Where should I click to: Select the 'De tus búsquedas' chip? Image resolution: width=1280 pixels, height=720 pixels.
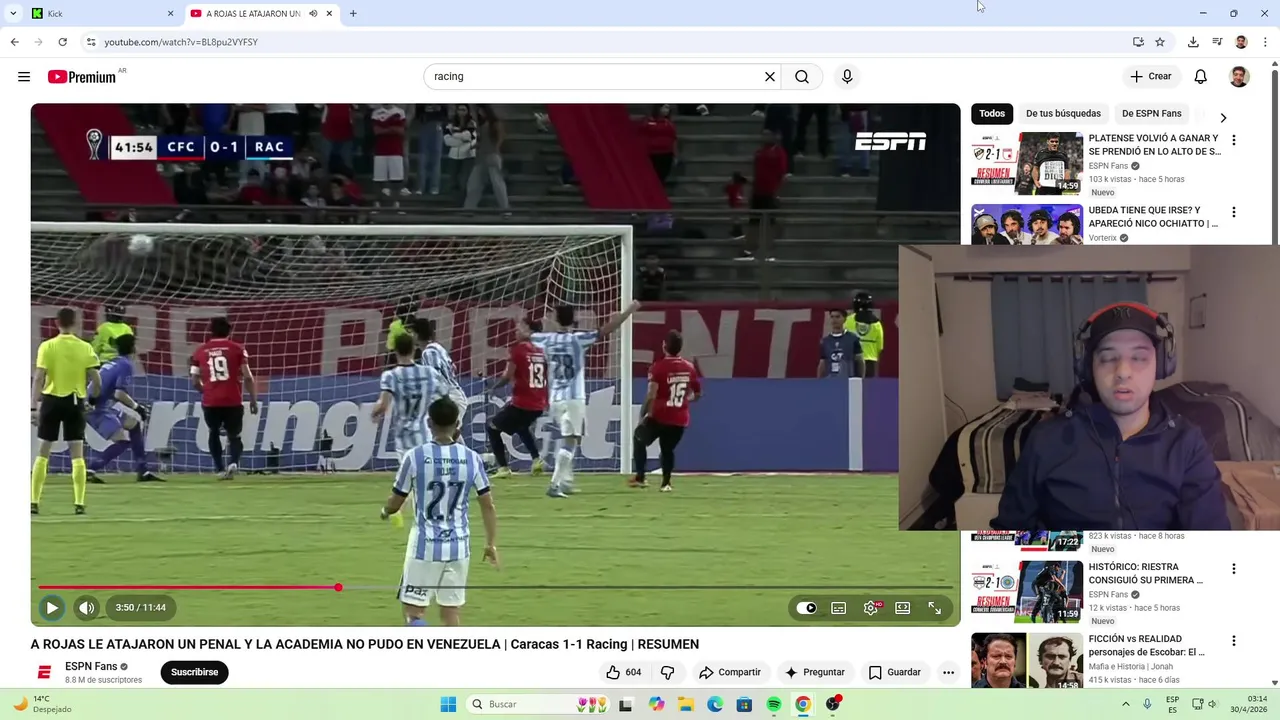tap(1063, 113)
